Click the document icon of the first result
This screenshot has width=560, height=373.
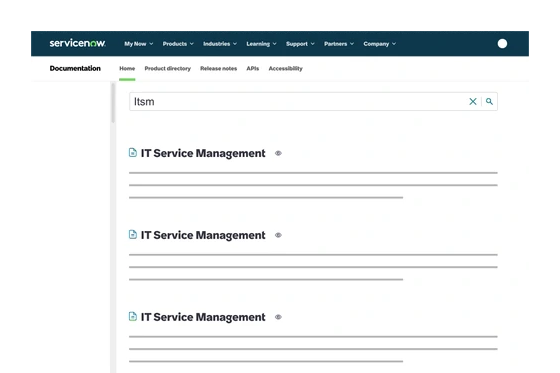click(132, 153)
